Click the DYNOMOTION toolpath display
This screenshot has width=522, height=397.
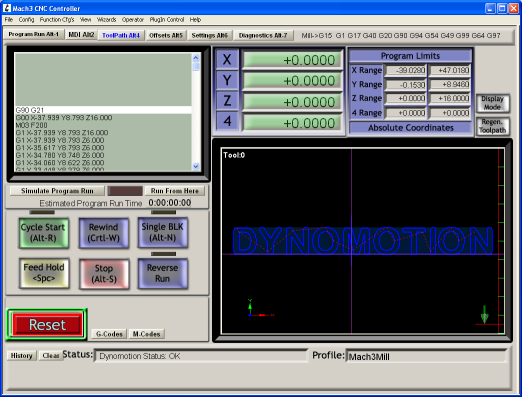click(363, 241)
